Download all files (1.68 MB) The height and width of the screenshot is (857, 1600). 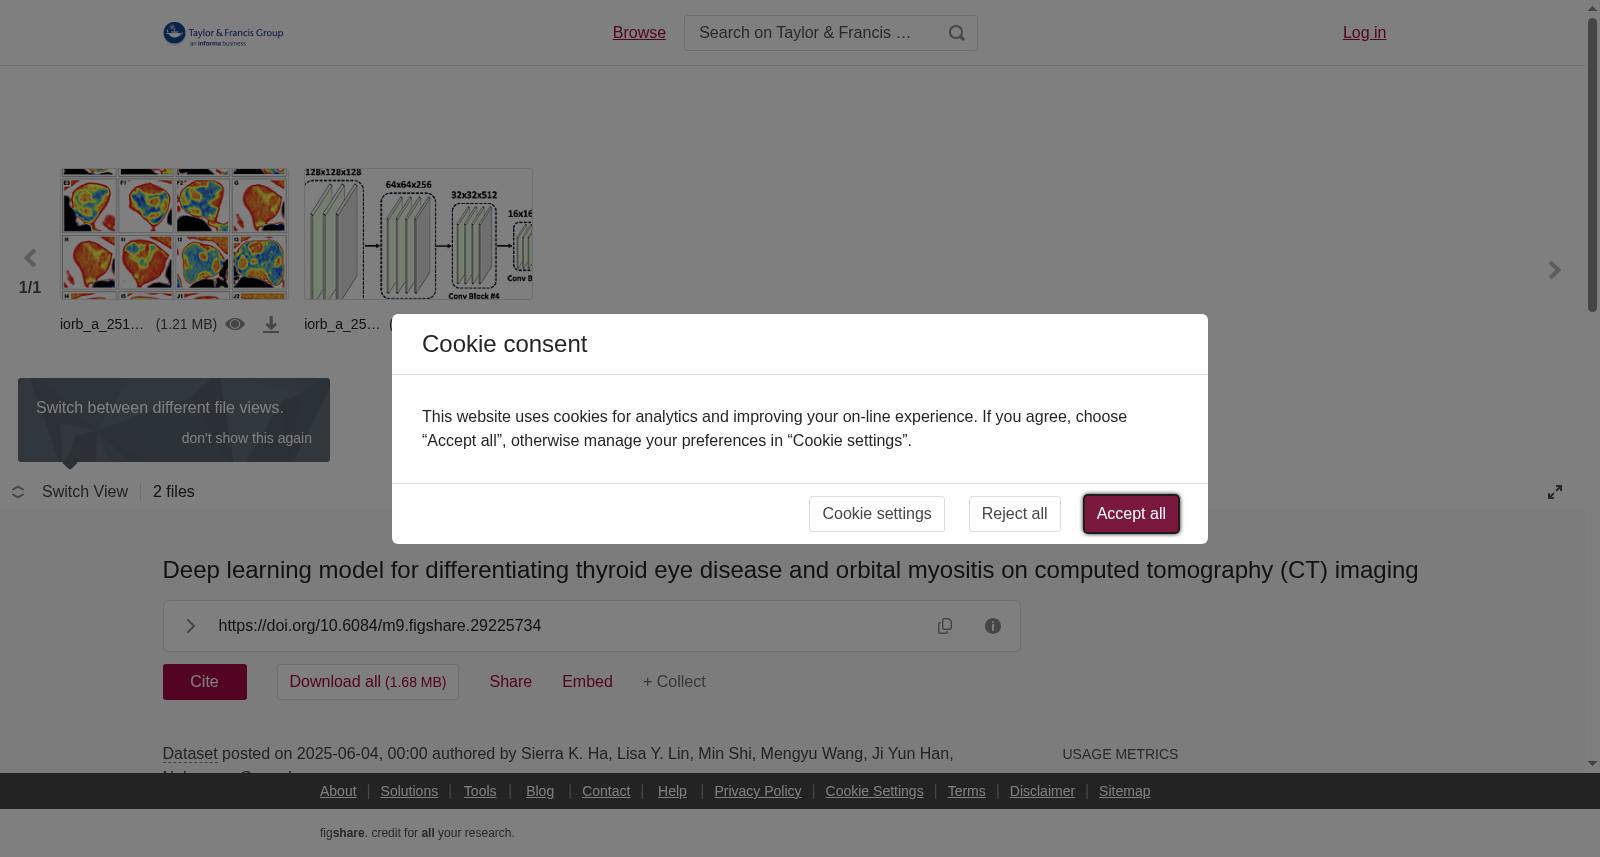pos(368,682)
